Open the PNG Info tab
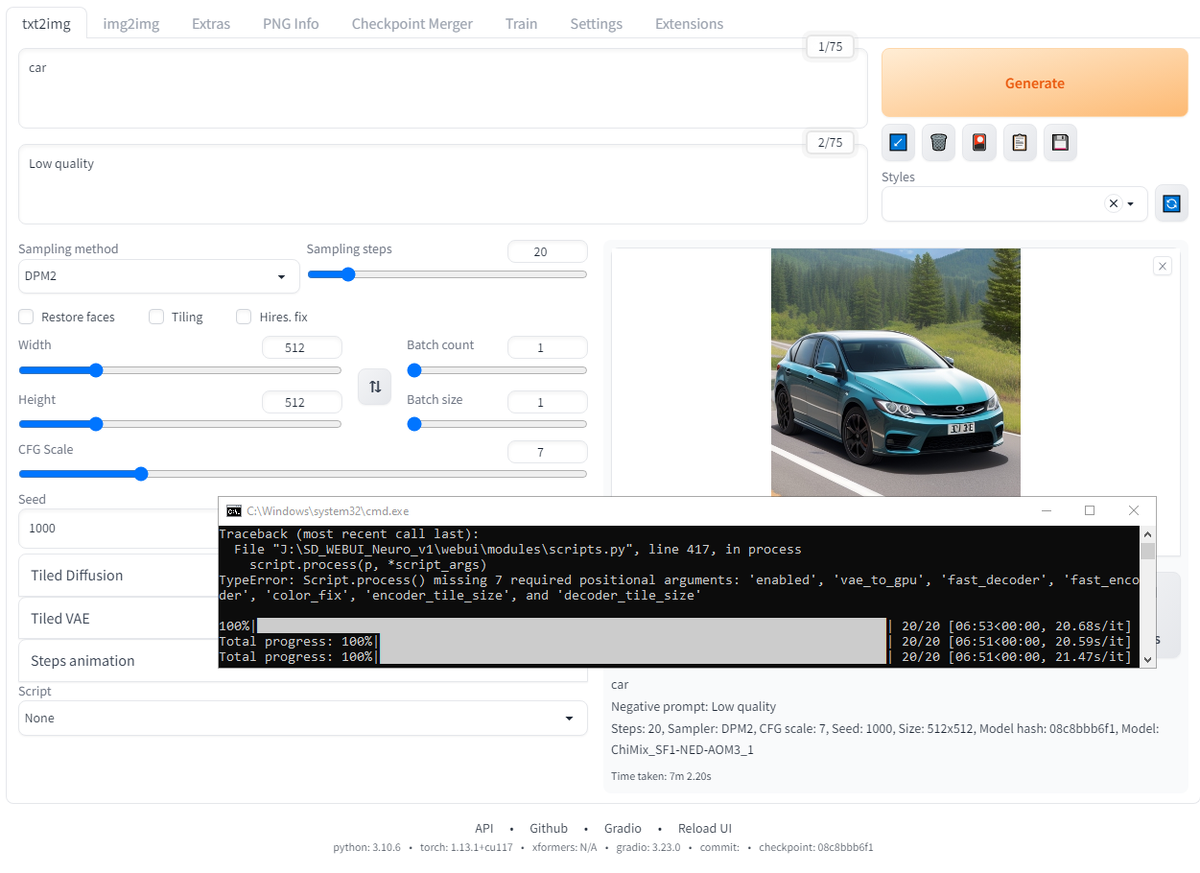The image size is (1200, 873). pyautogui.click(x=291, y=23)
